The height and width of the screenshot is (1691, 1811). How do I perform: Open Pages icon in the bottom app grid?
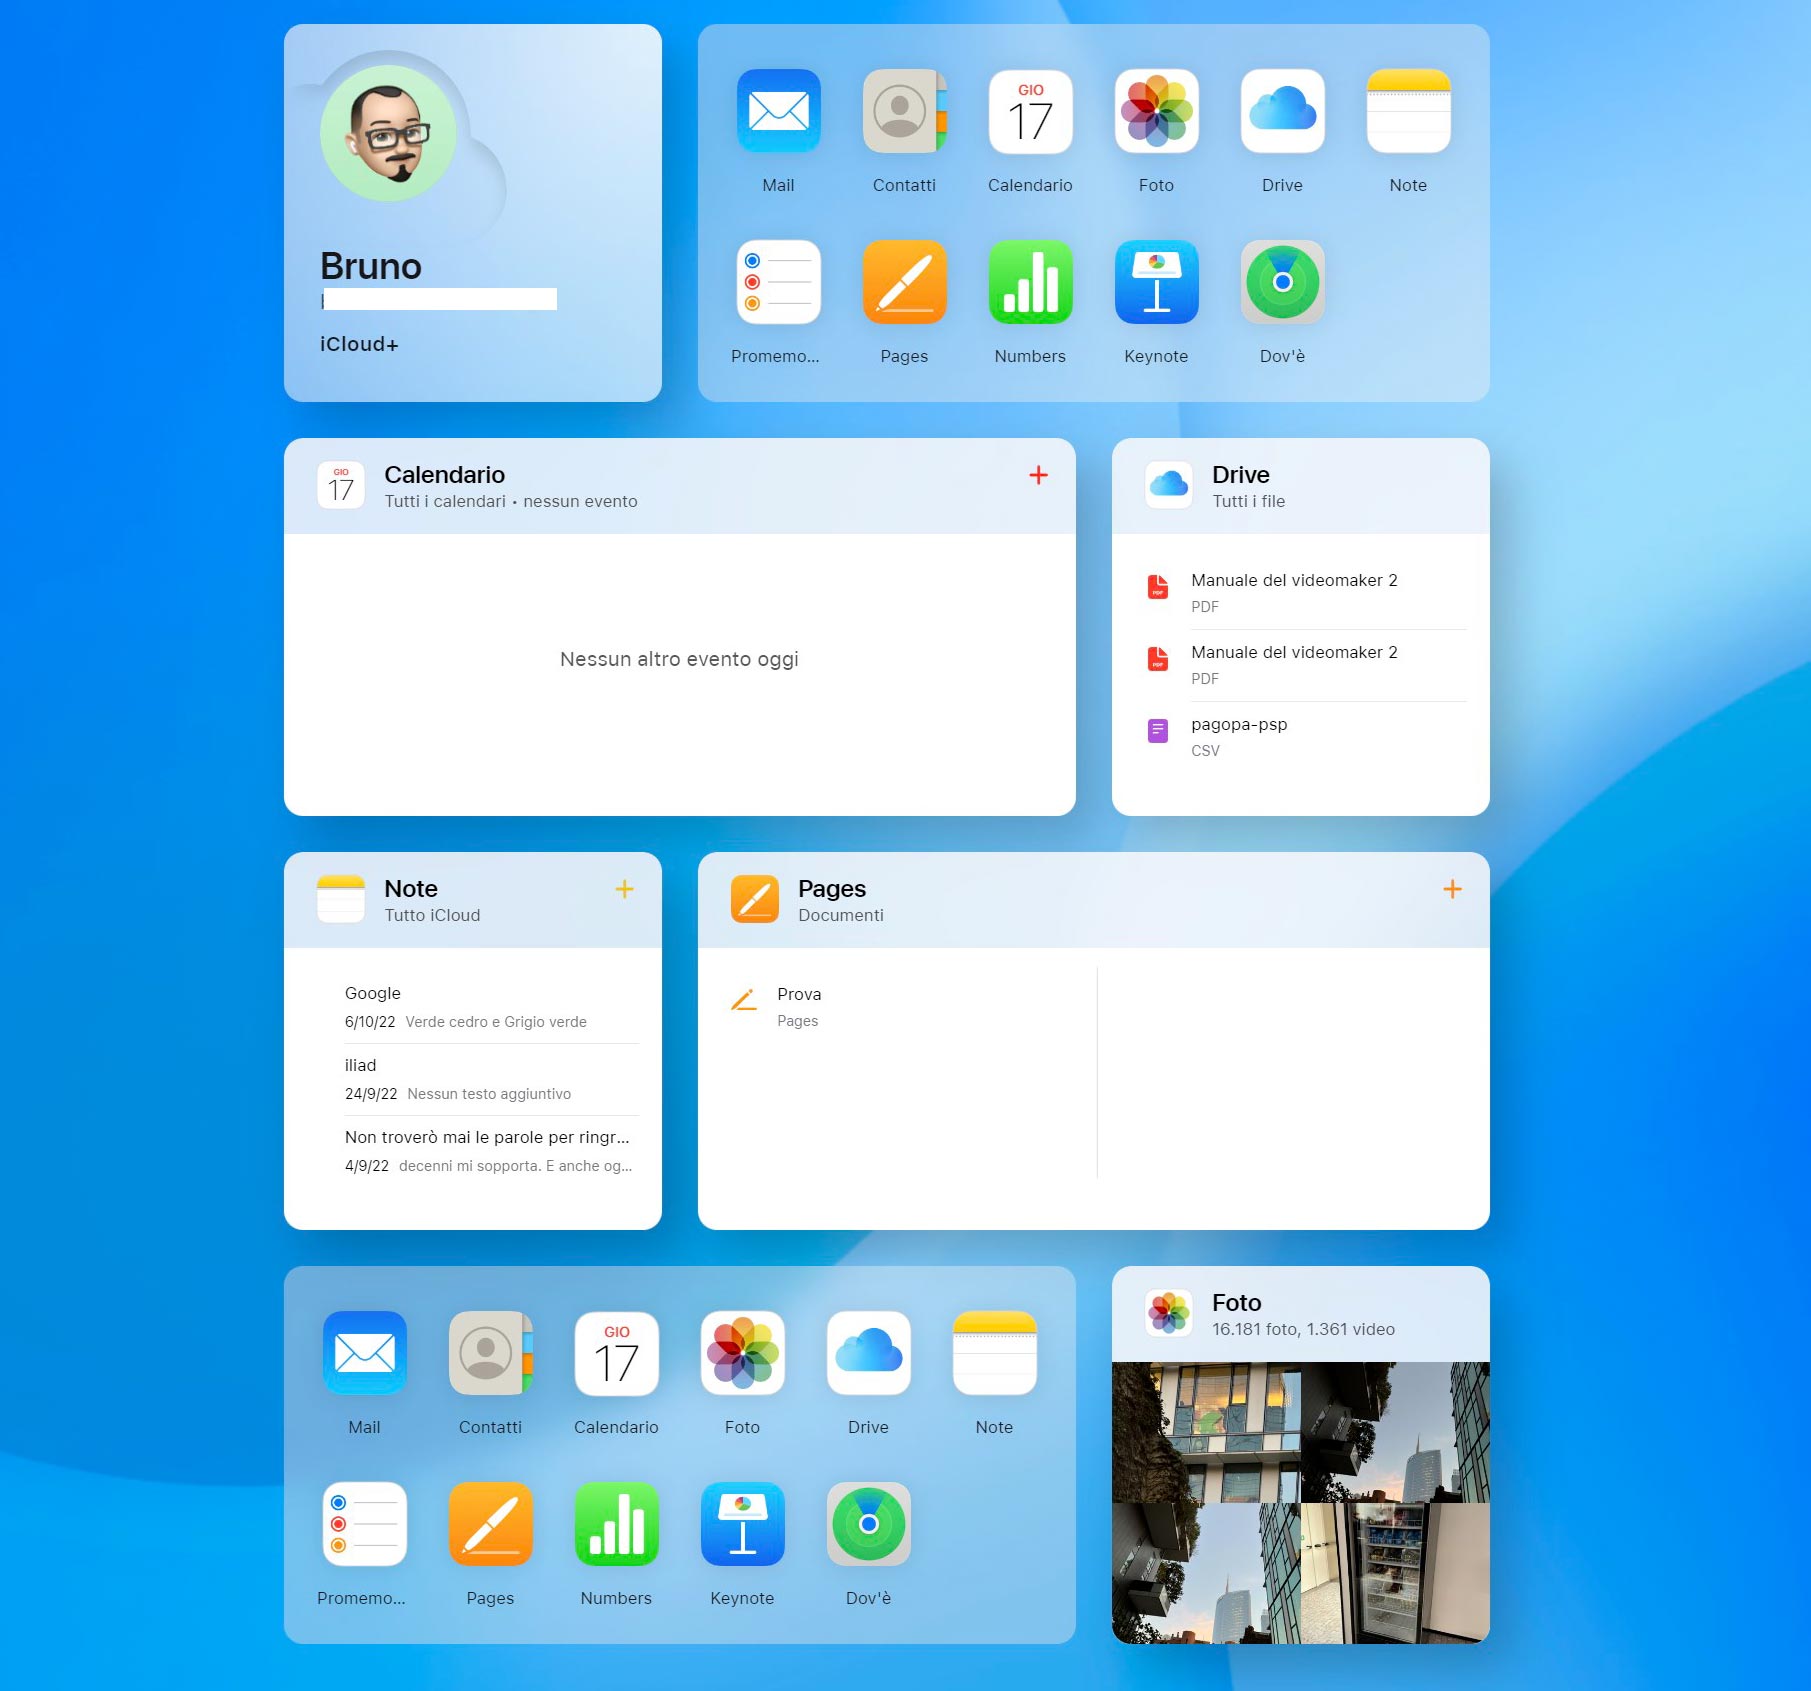click(490, 1524)
